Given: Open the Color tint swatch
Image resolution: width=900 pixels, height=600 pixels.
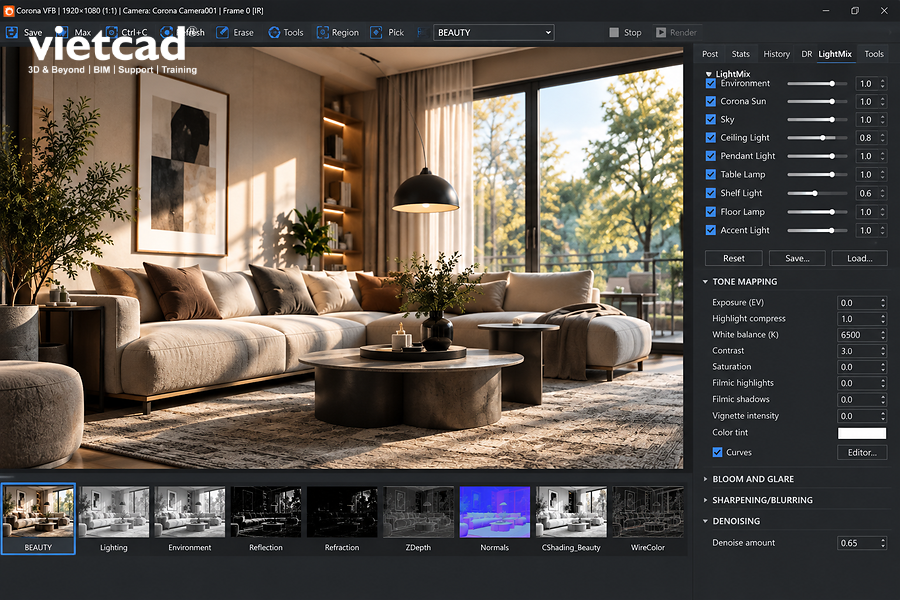Looking at the screenshot, I should click(x=862, y=433).
